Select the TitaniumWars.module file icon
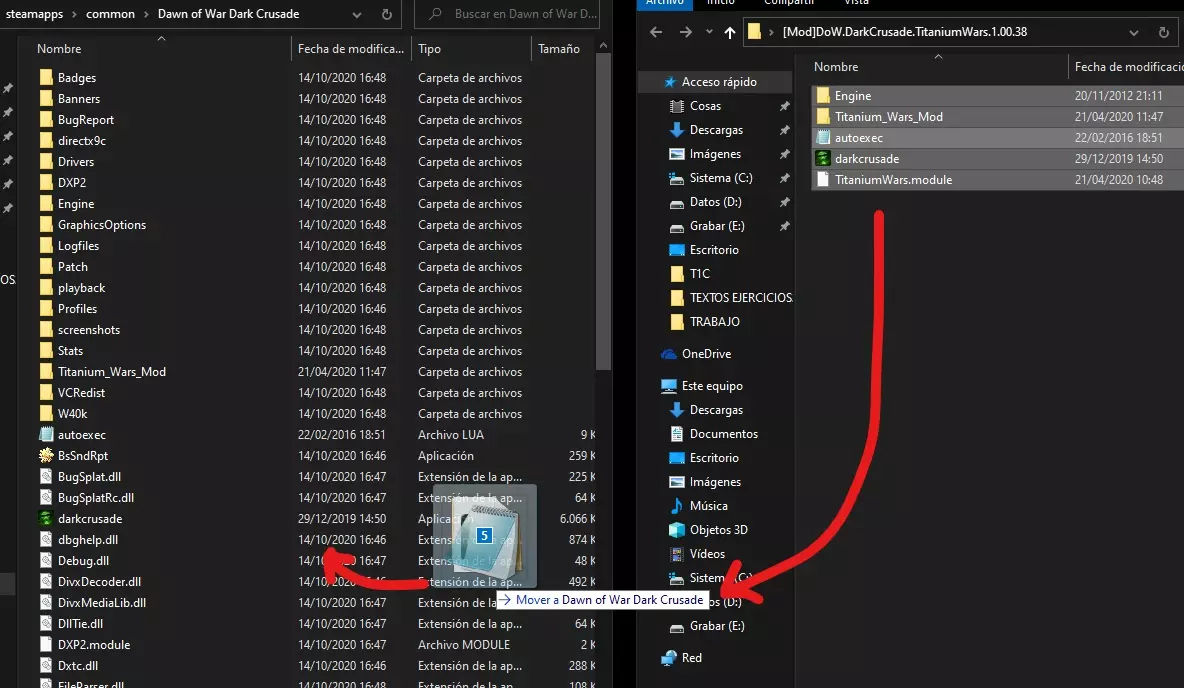The image size is (1184, 688). (823, 180)
